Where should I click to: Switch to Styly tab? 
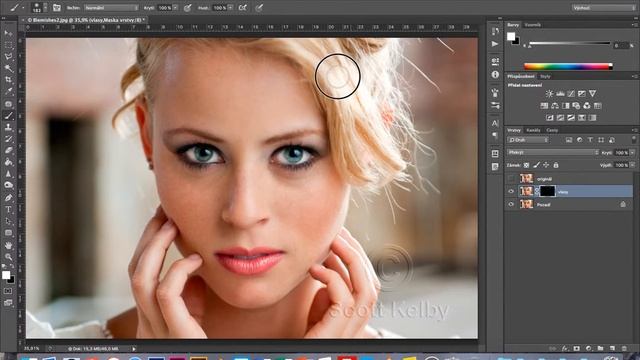point(545,76)
